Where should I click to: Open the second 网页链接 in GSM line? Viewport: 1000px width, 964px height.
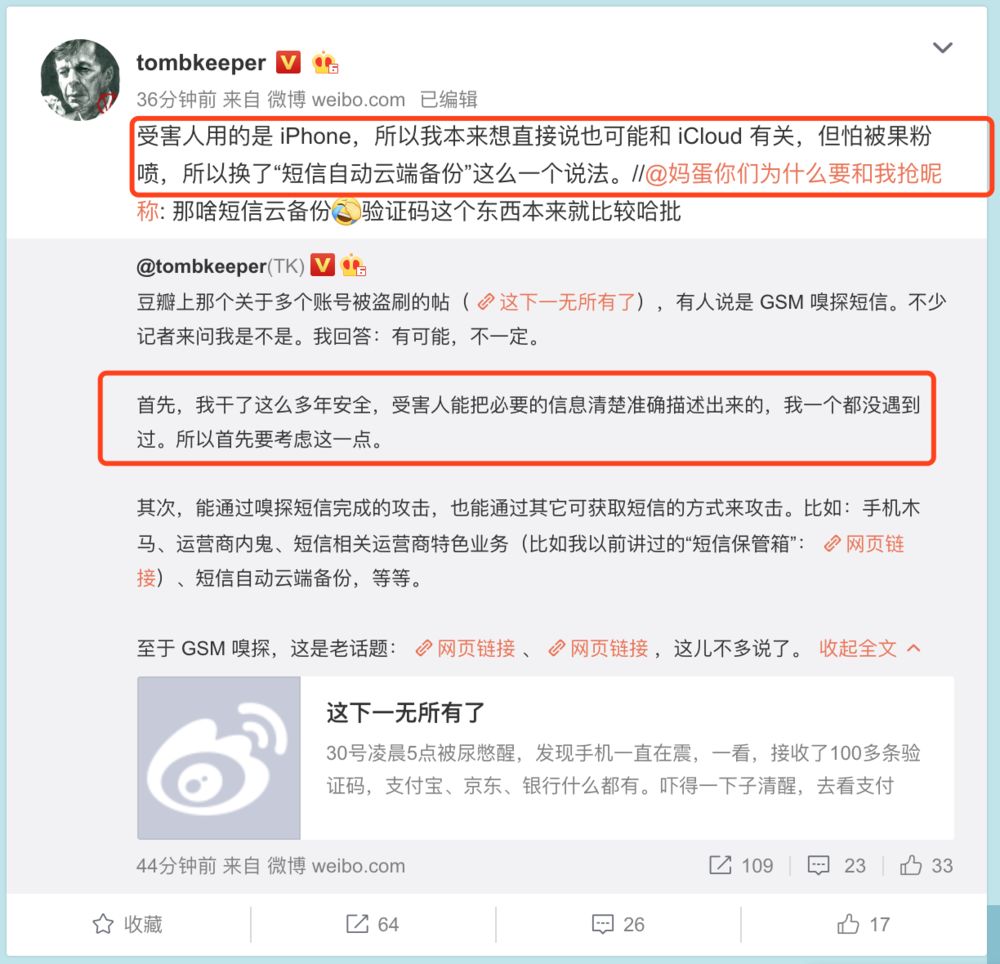[x=598, y=648]
